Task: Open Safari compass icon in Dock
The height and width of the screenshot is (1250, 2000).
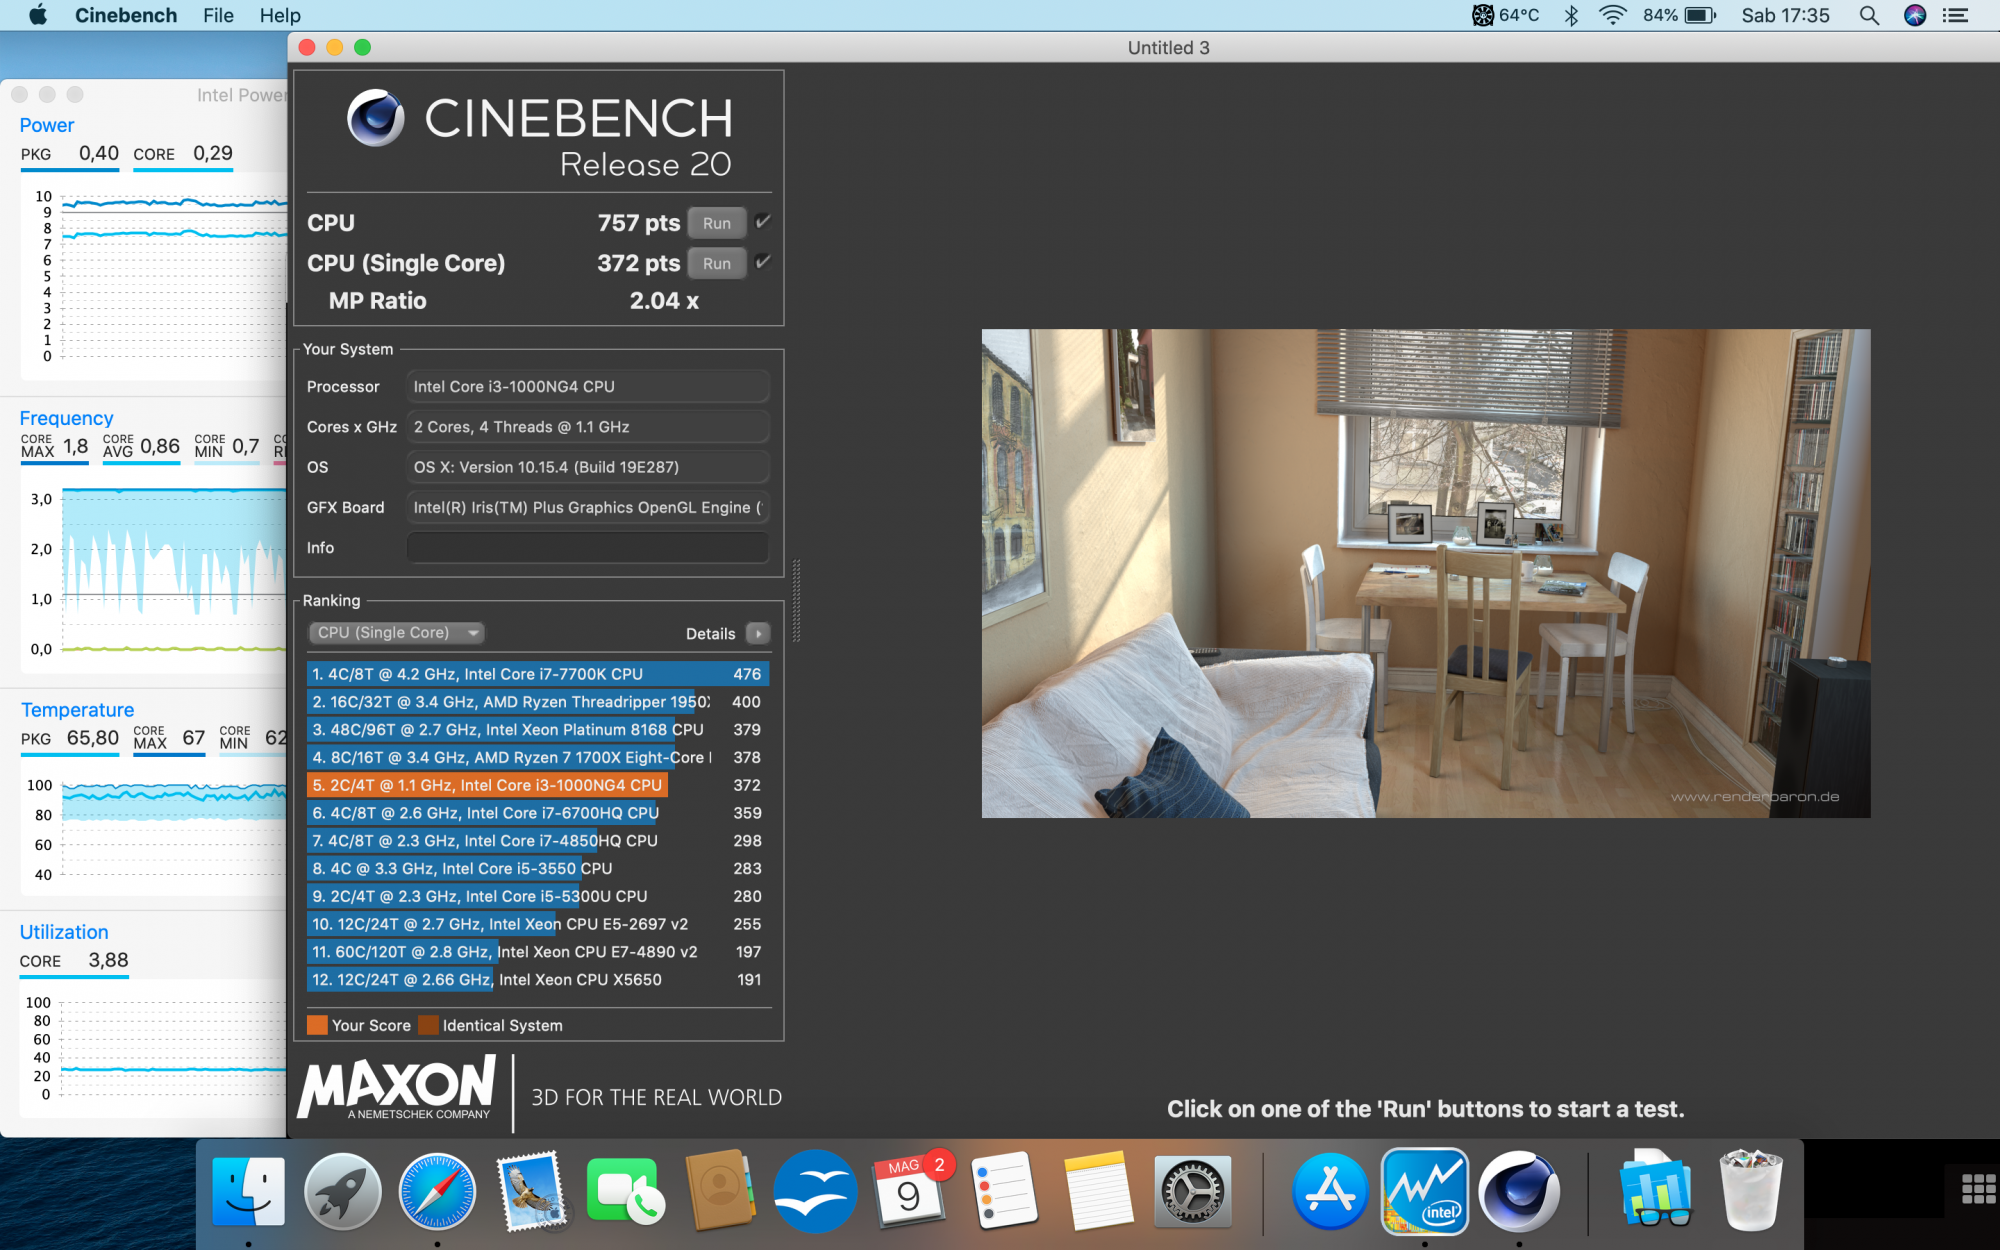Action: (x=437, y=1192)
